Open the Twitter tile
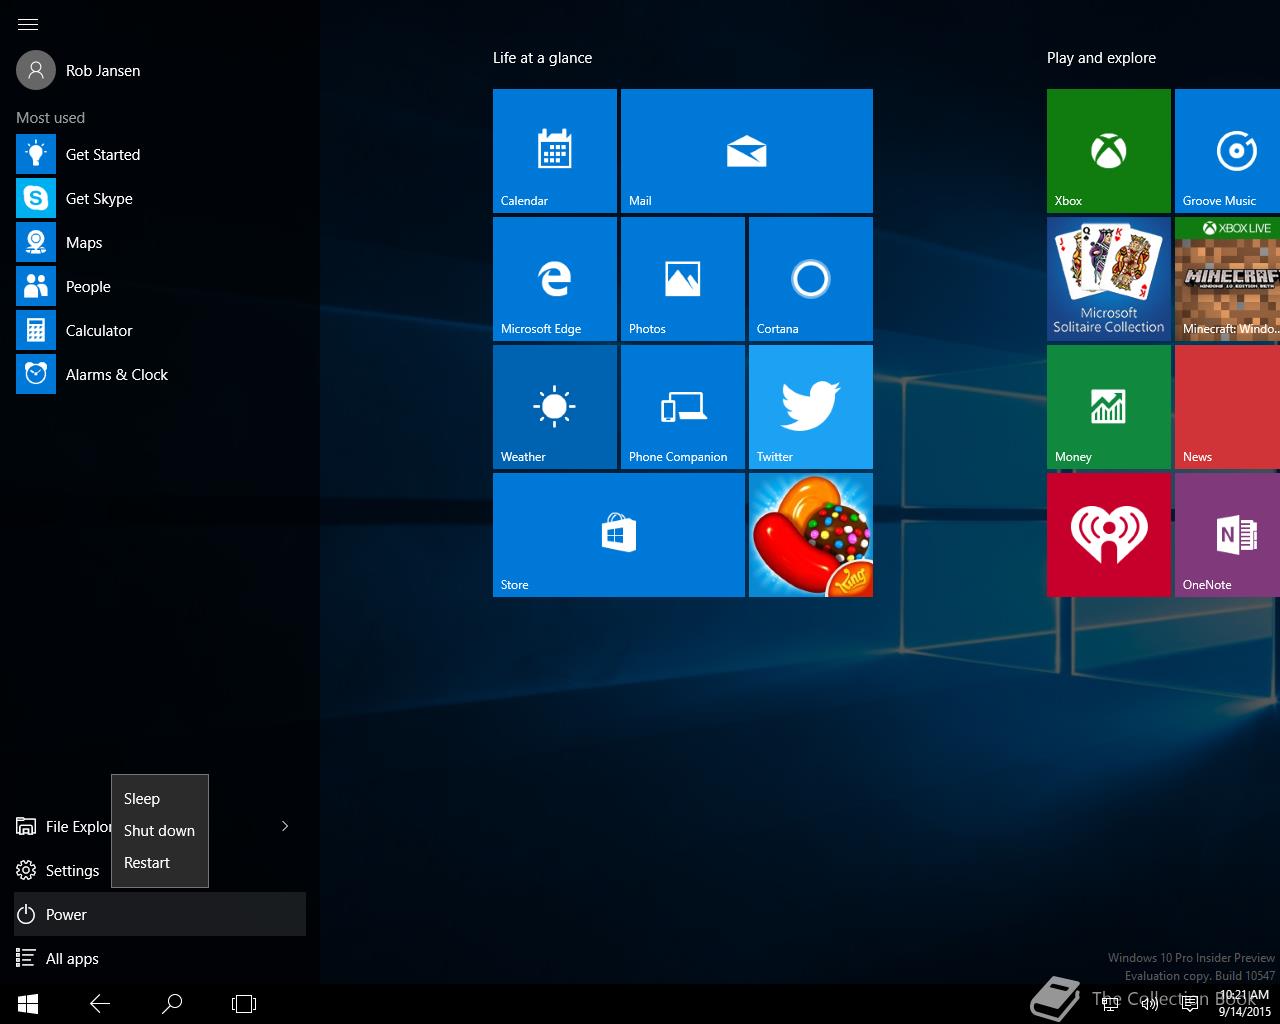 pos(811,407)
